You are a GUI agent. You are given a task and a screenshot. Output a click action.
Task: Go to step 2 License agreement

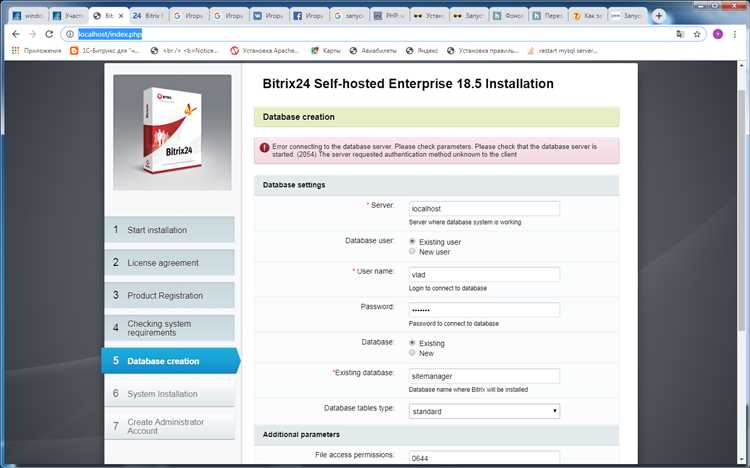[x=169, y=263]
